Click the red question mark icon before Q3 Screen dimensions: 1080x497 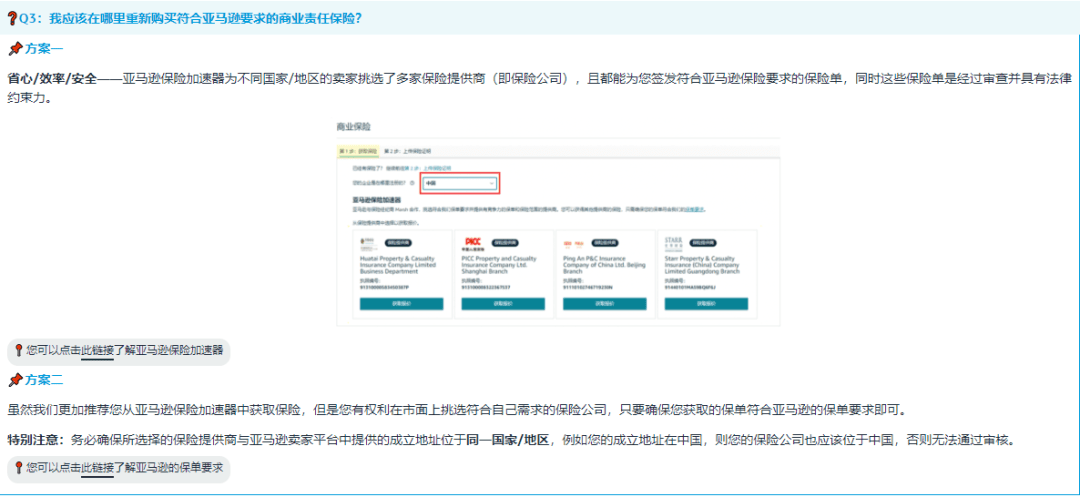pos(12,19)
